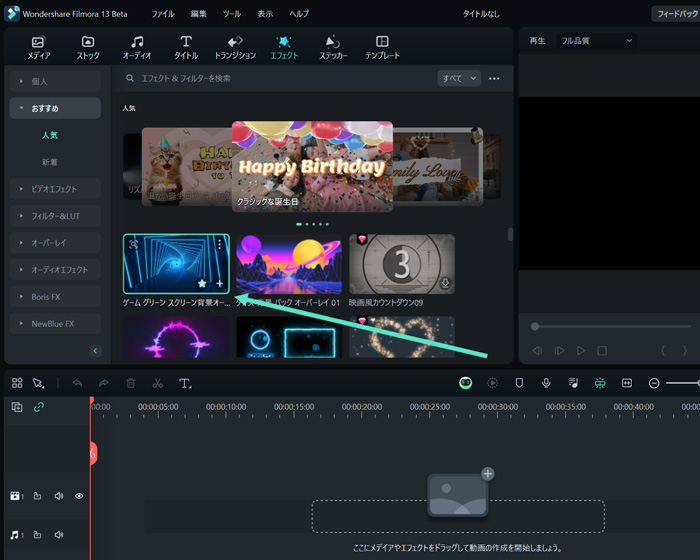This screenshot has width=700, height=560.
Task: Open the 編集 edit menu
Action: tap(199, 14)
